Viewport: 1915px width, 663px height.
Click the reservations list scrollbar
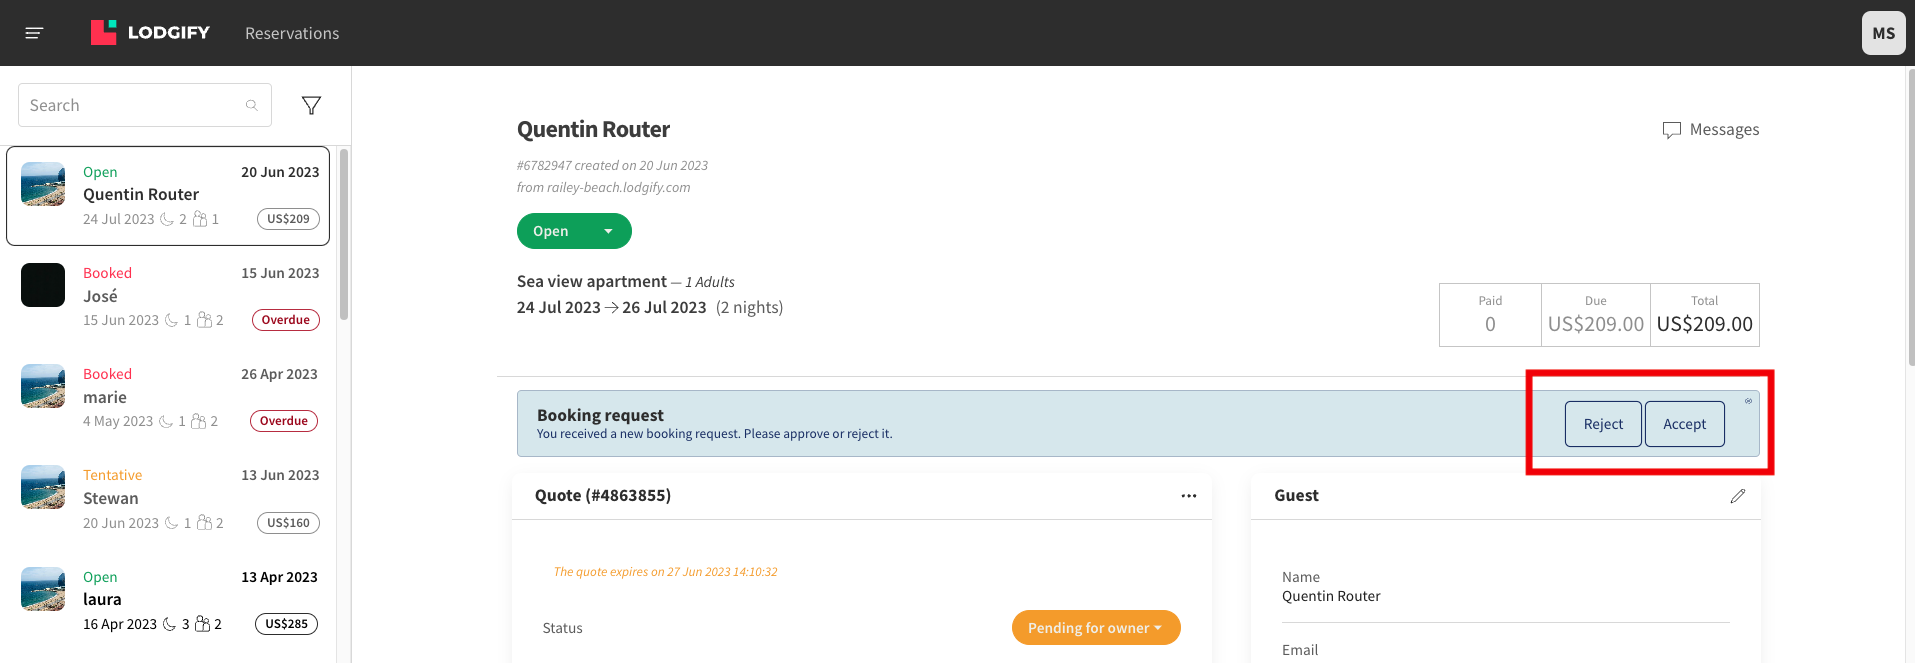[344, 235]
